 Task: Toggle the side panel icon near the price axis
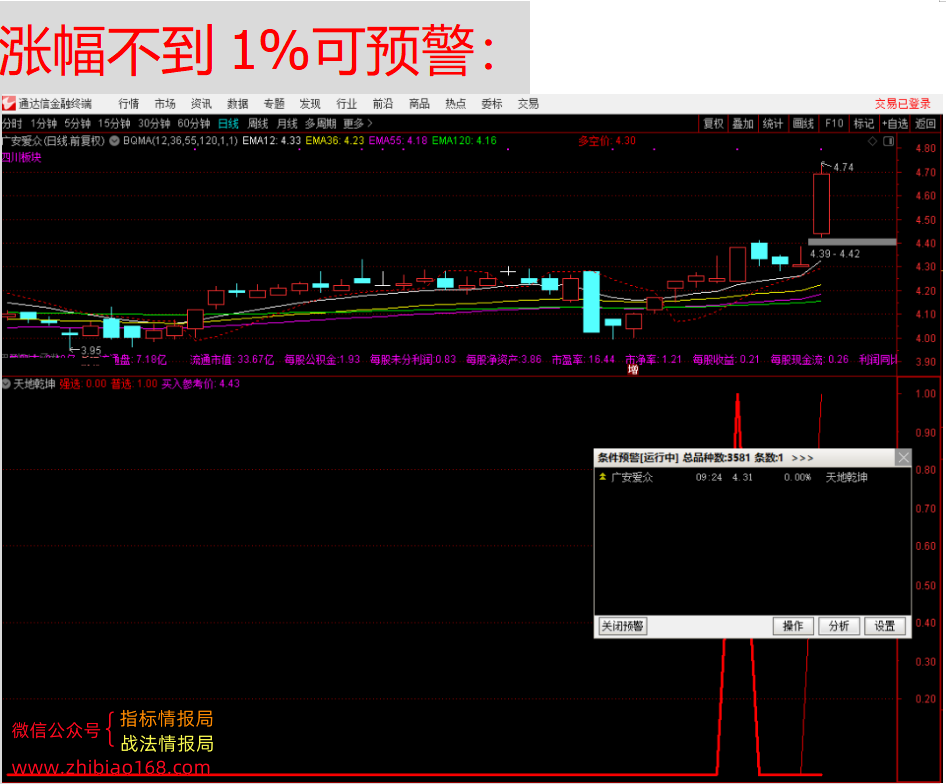tap(889, 141)
